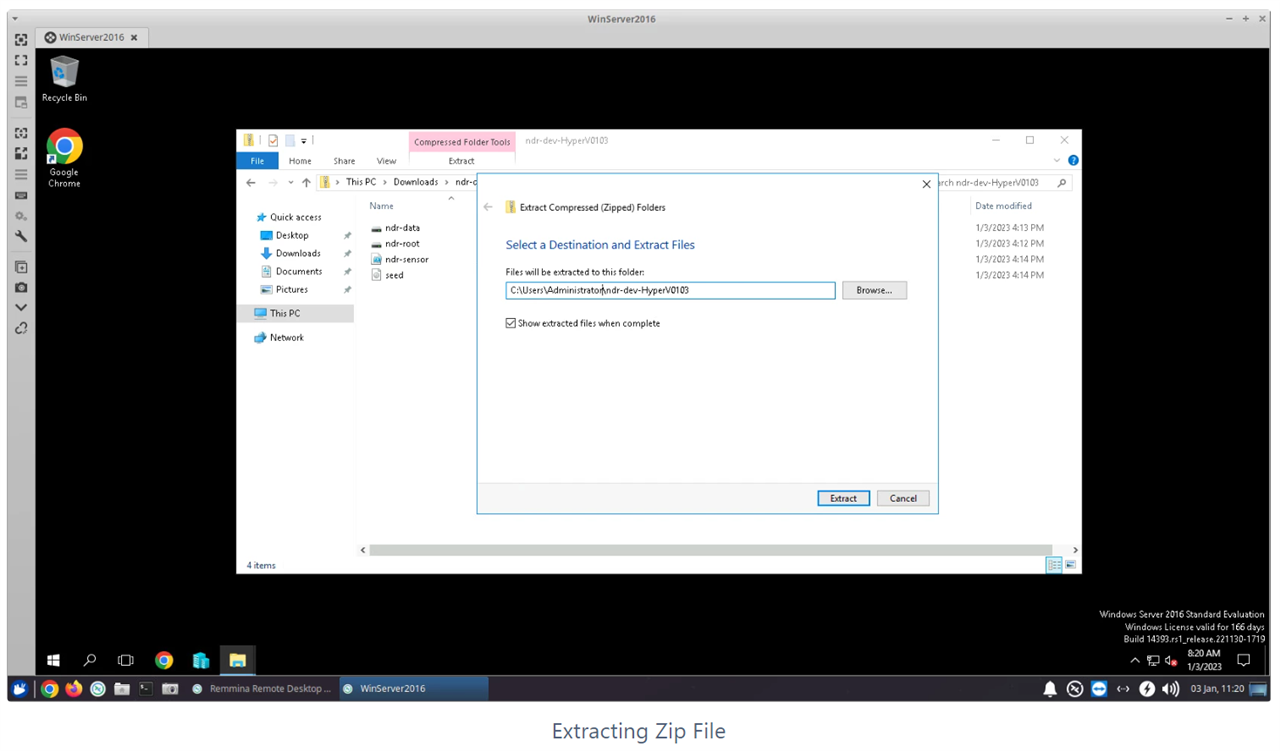Sort by the Name column header
This screenshot has width=1280, height=751.
tap(381, 206)
